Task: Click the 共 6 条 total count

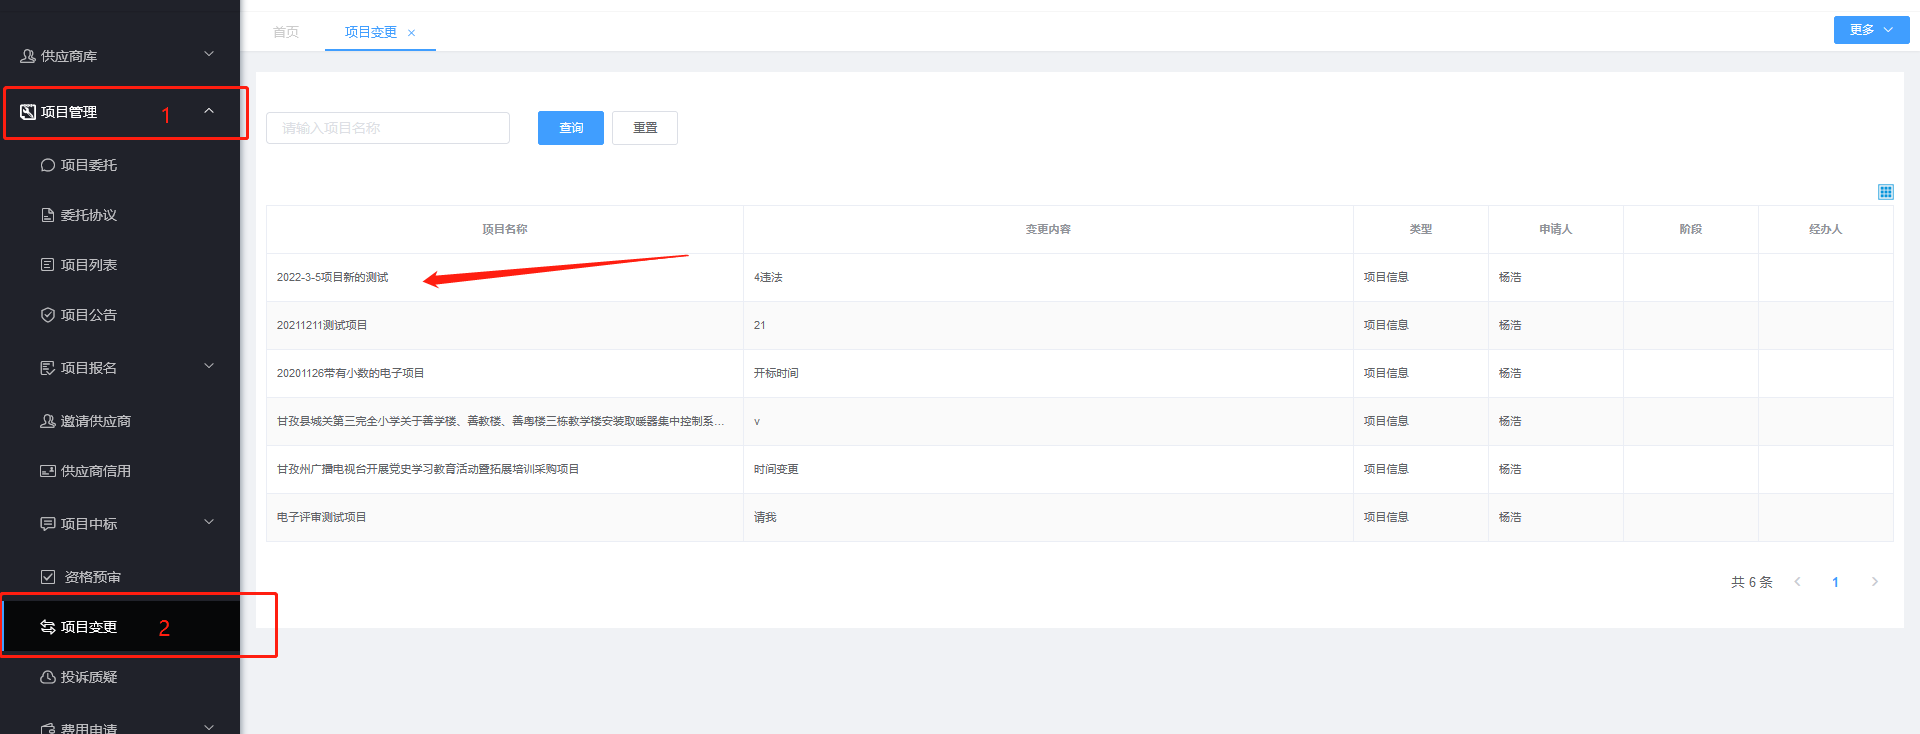Action: [1752, 582]
